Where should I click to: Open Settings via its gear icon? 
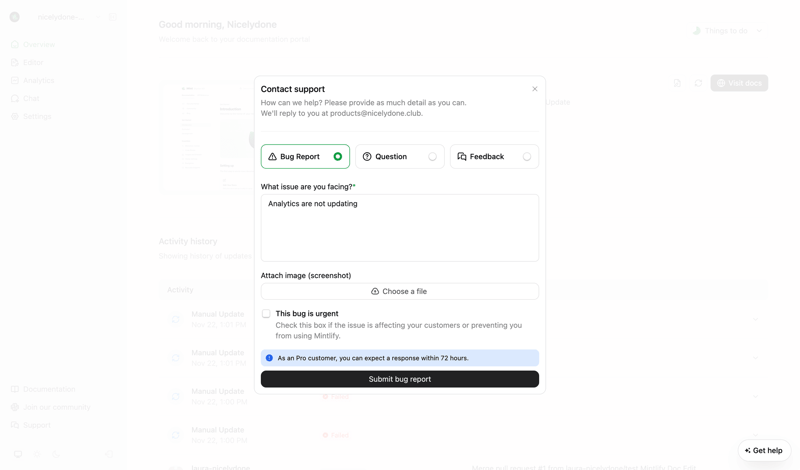pos(15,116)
